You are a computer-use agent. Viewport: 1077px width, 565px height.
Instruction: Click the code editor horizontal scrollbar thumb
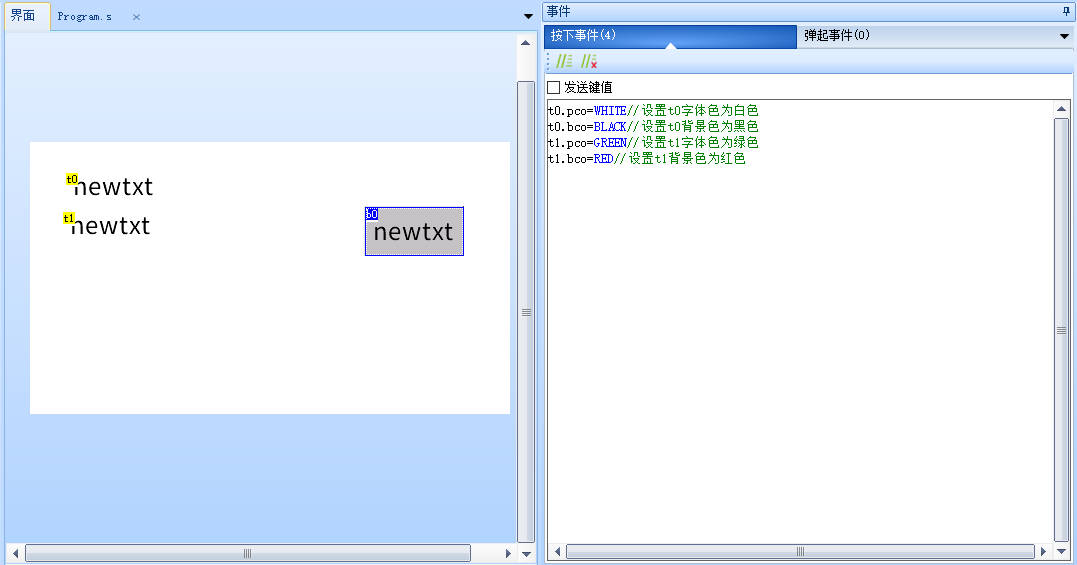pyautogui.click(x=800, y=552)
